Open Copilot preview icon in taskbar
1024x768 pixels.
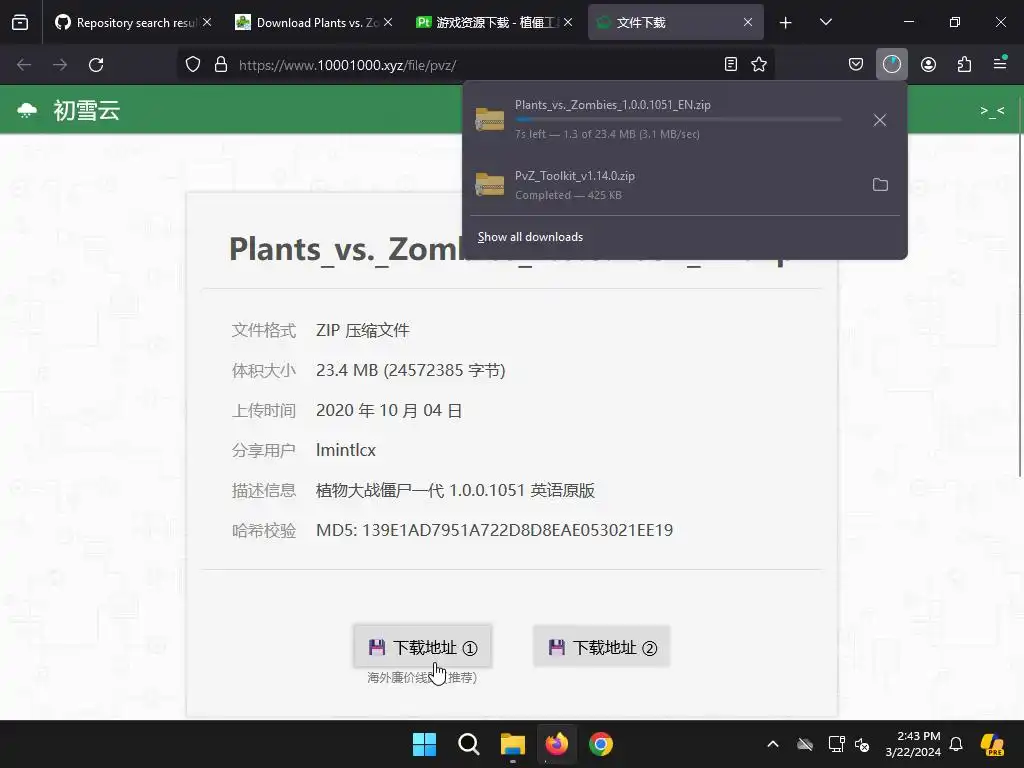[993, 744]
